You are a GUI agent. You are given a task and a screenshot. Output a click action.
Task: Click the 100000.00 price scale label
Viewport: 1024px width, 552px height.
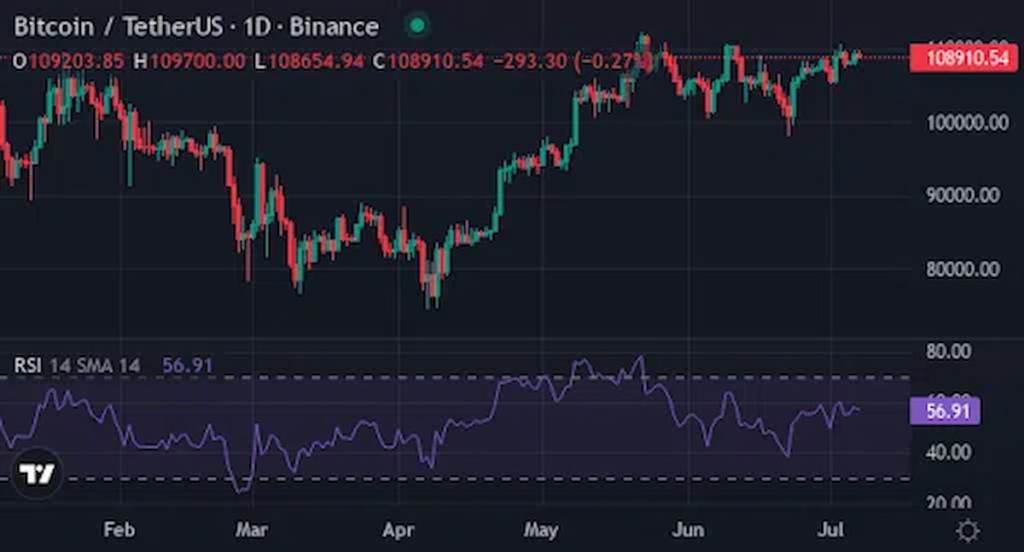(x=967, y=122)
